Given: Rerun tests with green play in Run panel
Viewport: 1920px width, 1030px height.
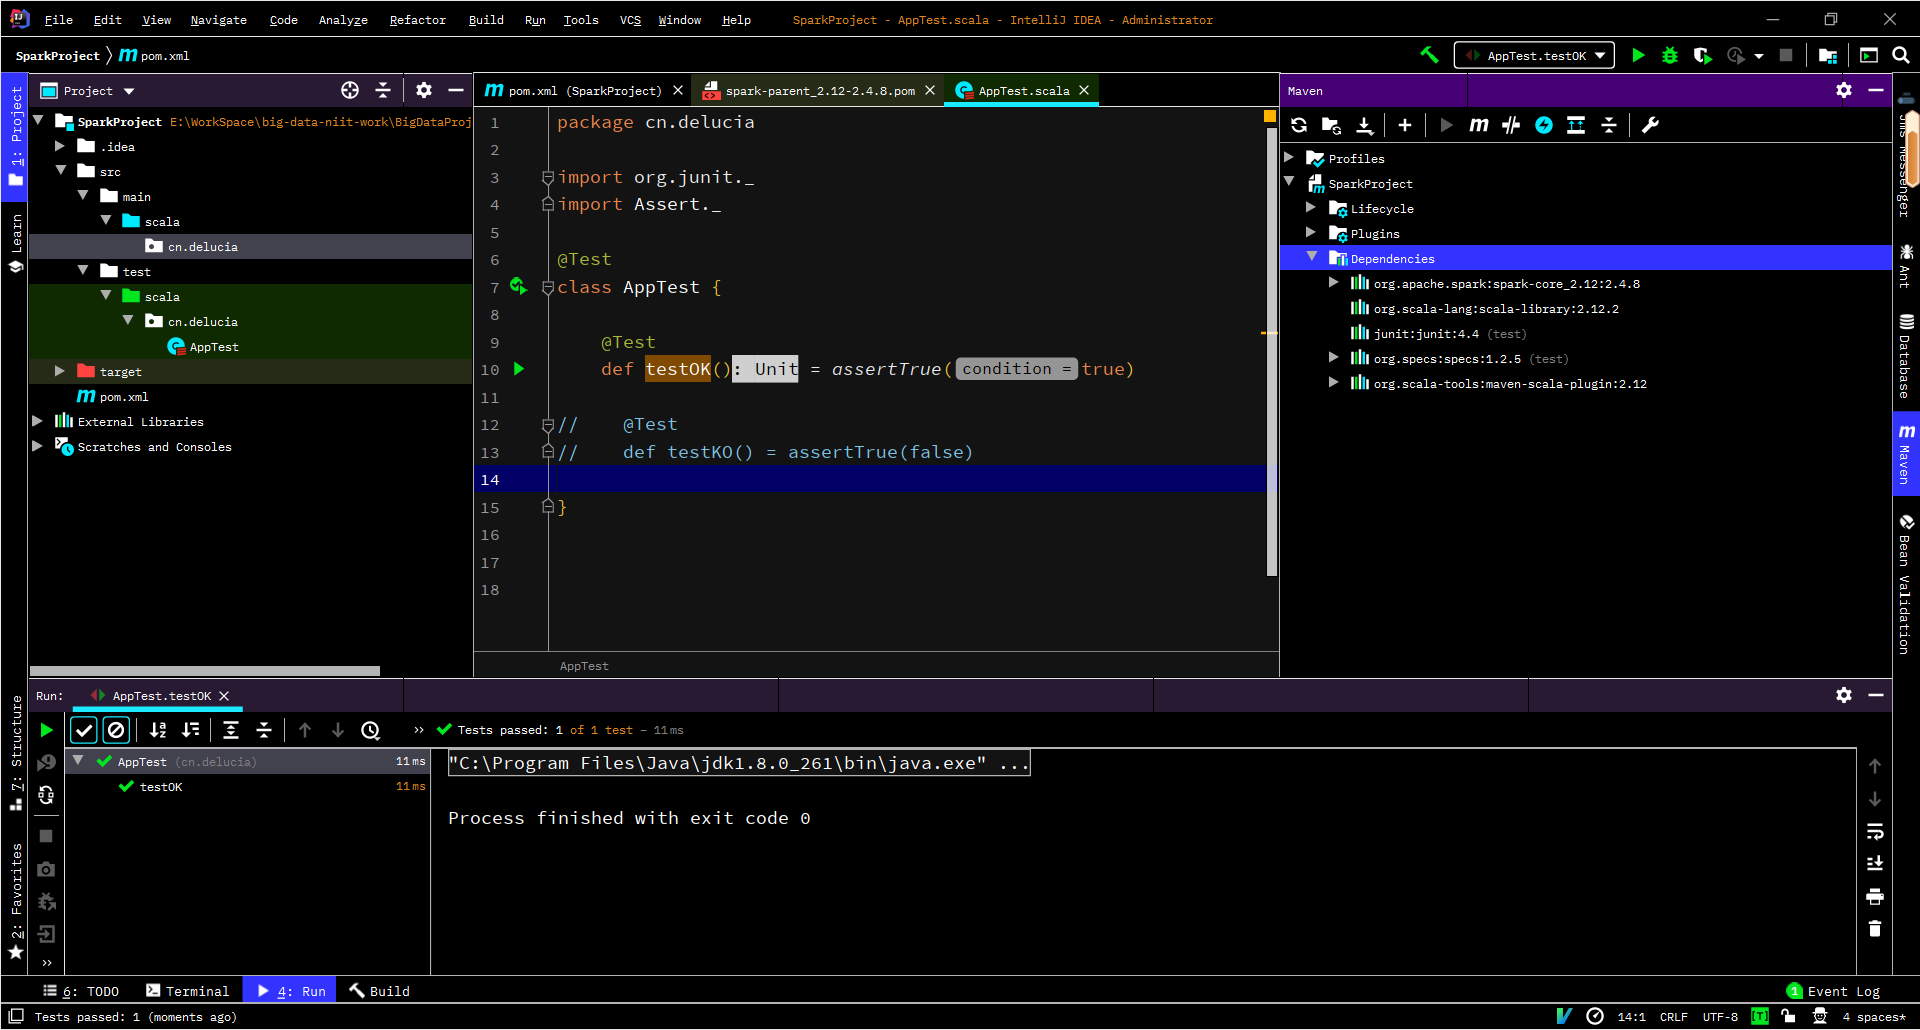Looking at the screenshot, I should [46, 730].
